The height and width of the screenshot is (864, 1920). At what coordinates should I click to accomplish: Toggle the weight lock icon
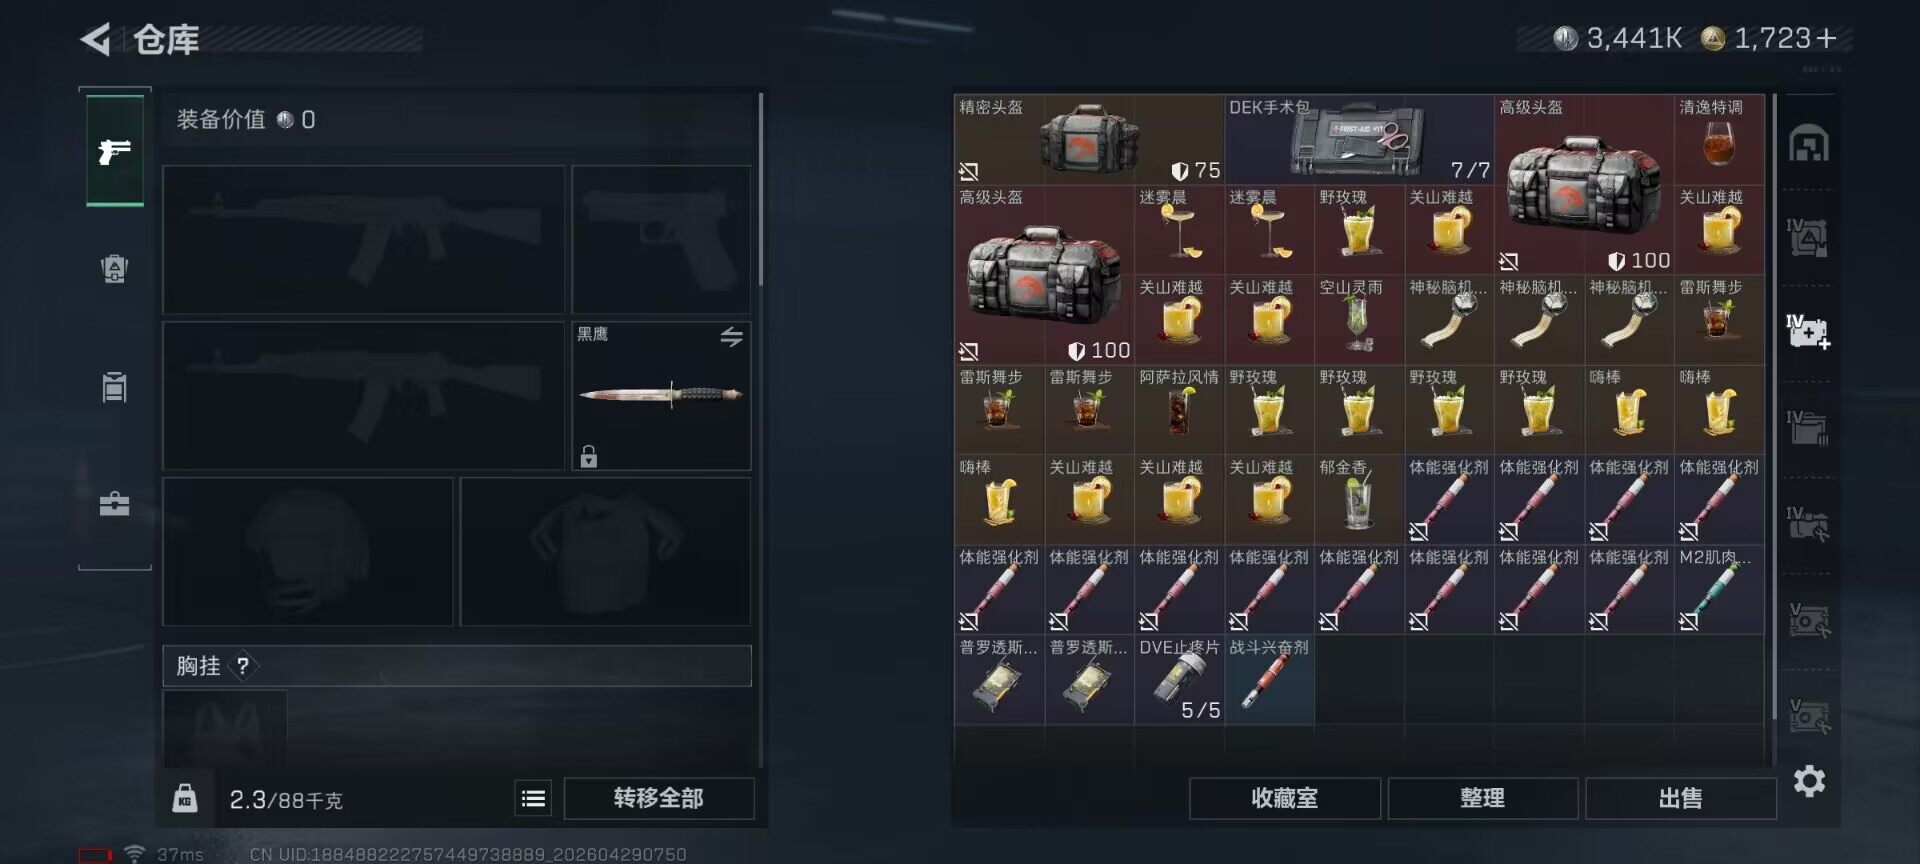[x=185, y=798]
